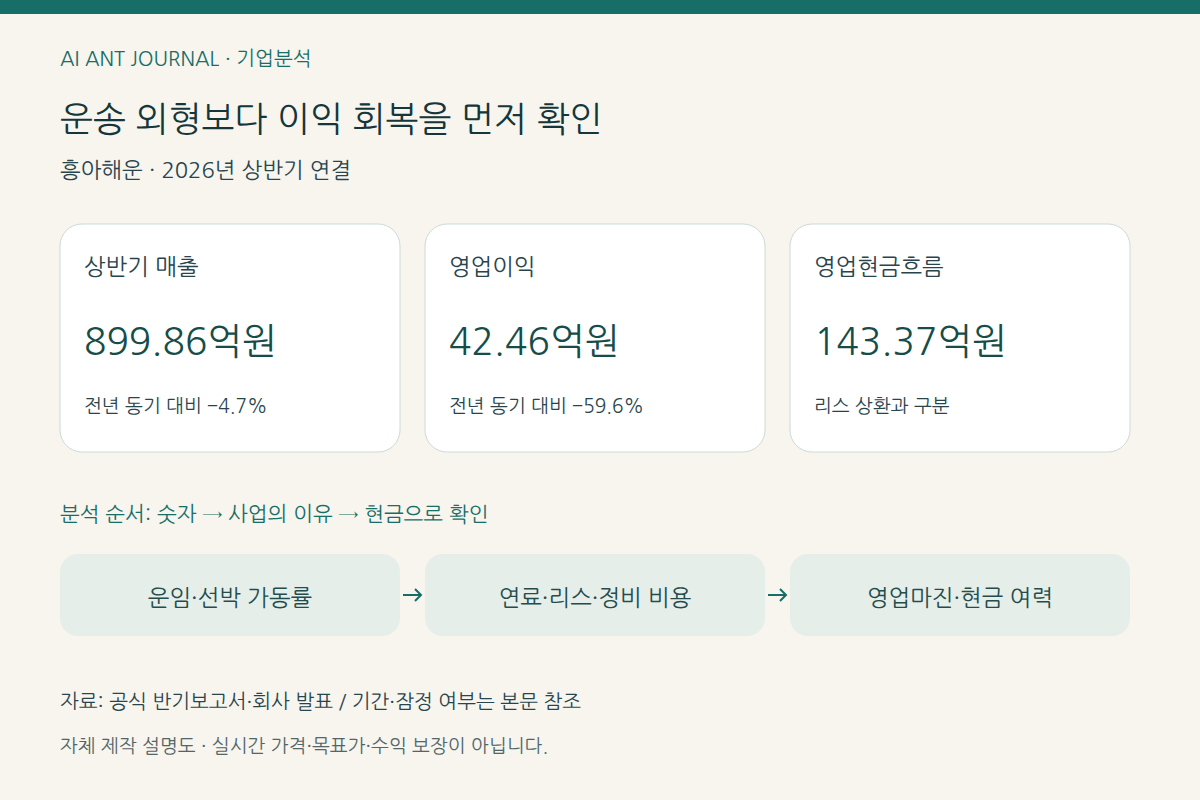Screen dimensions: 1200x800
Task: Click the note '리스 상환과 구분'
Action: coord(882,406)
